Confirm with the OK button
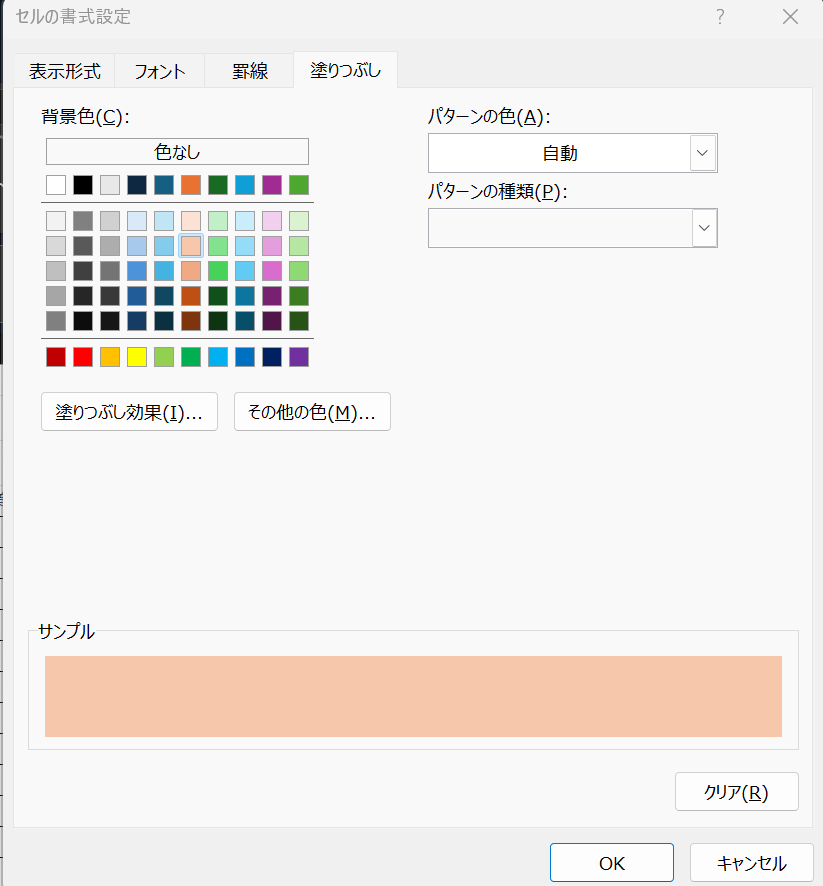 [612, 863]
